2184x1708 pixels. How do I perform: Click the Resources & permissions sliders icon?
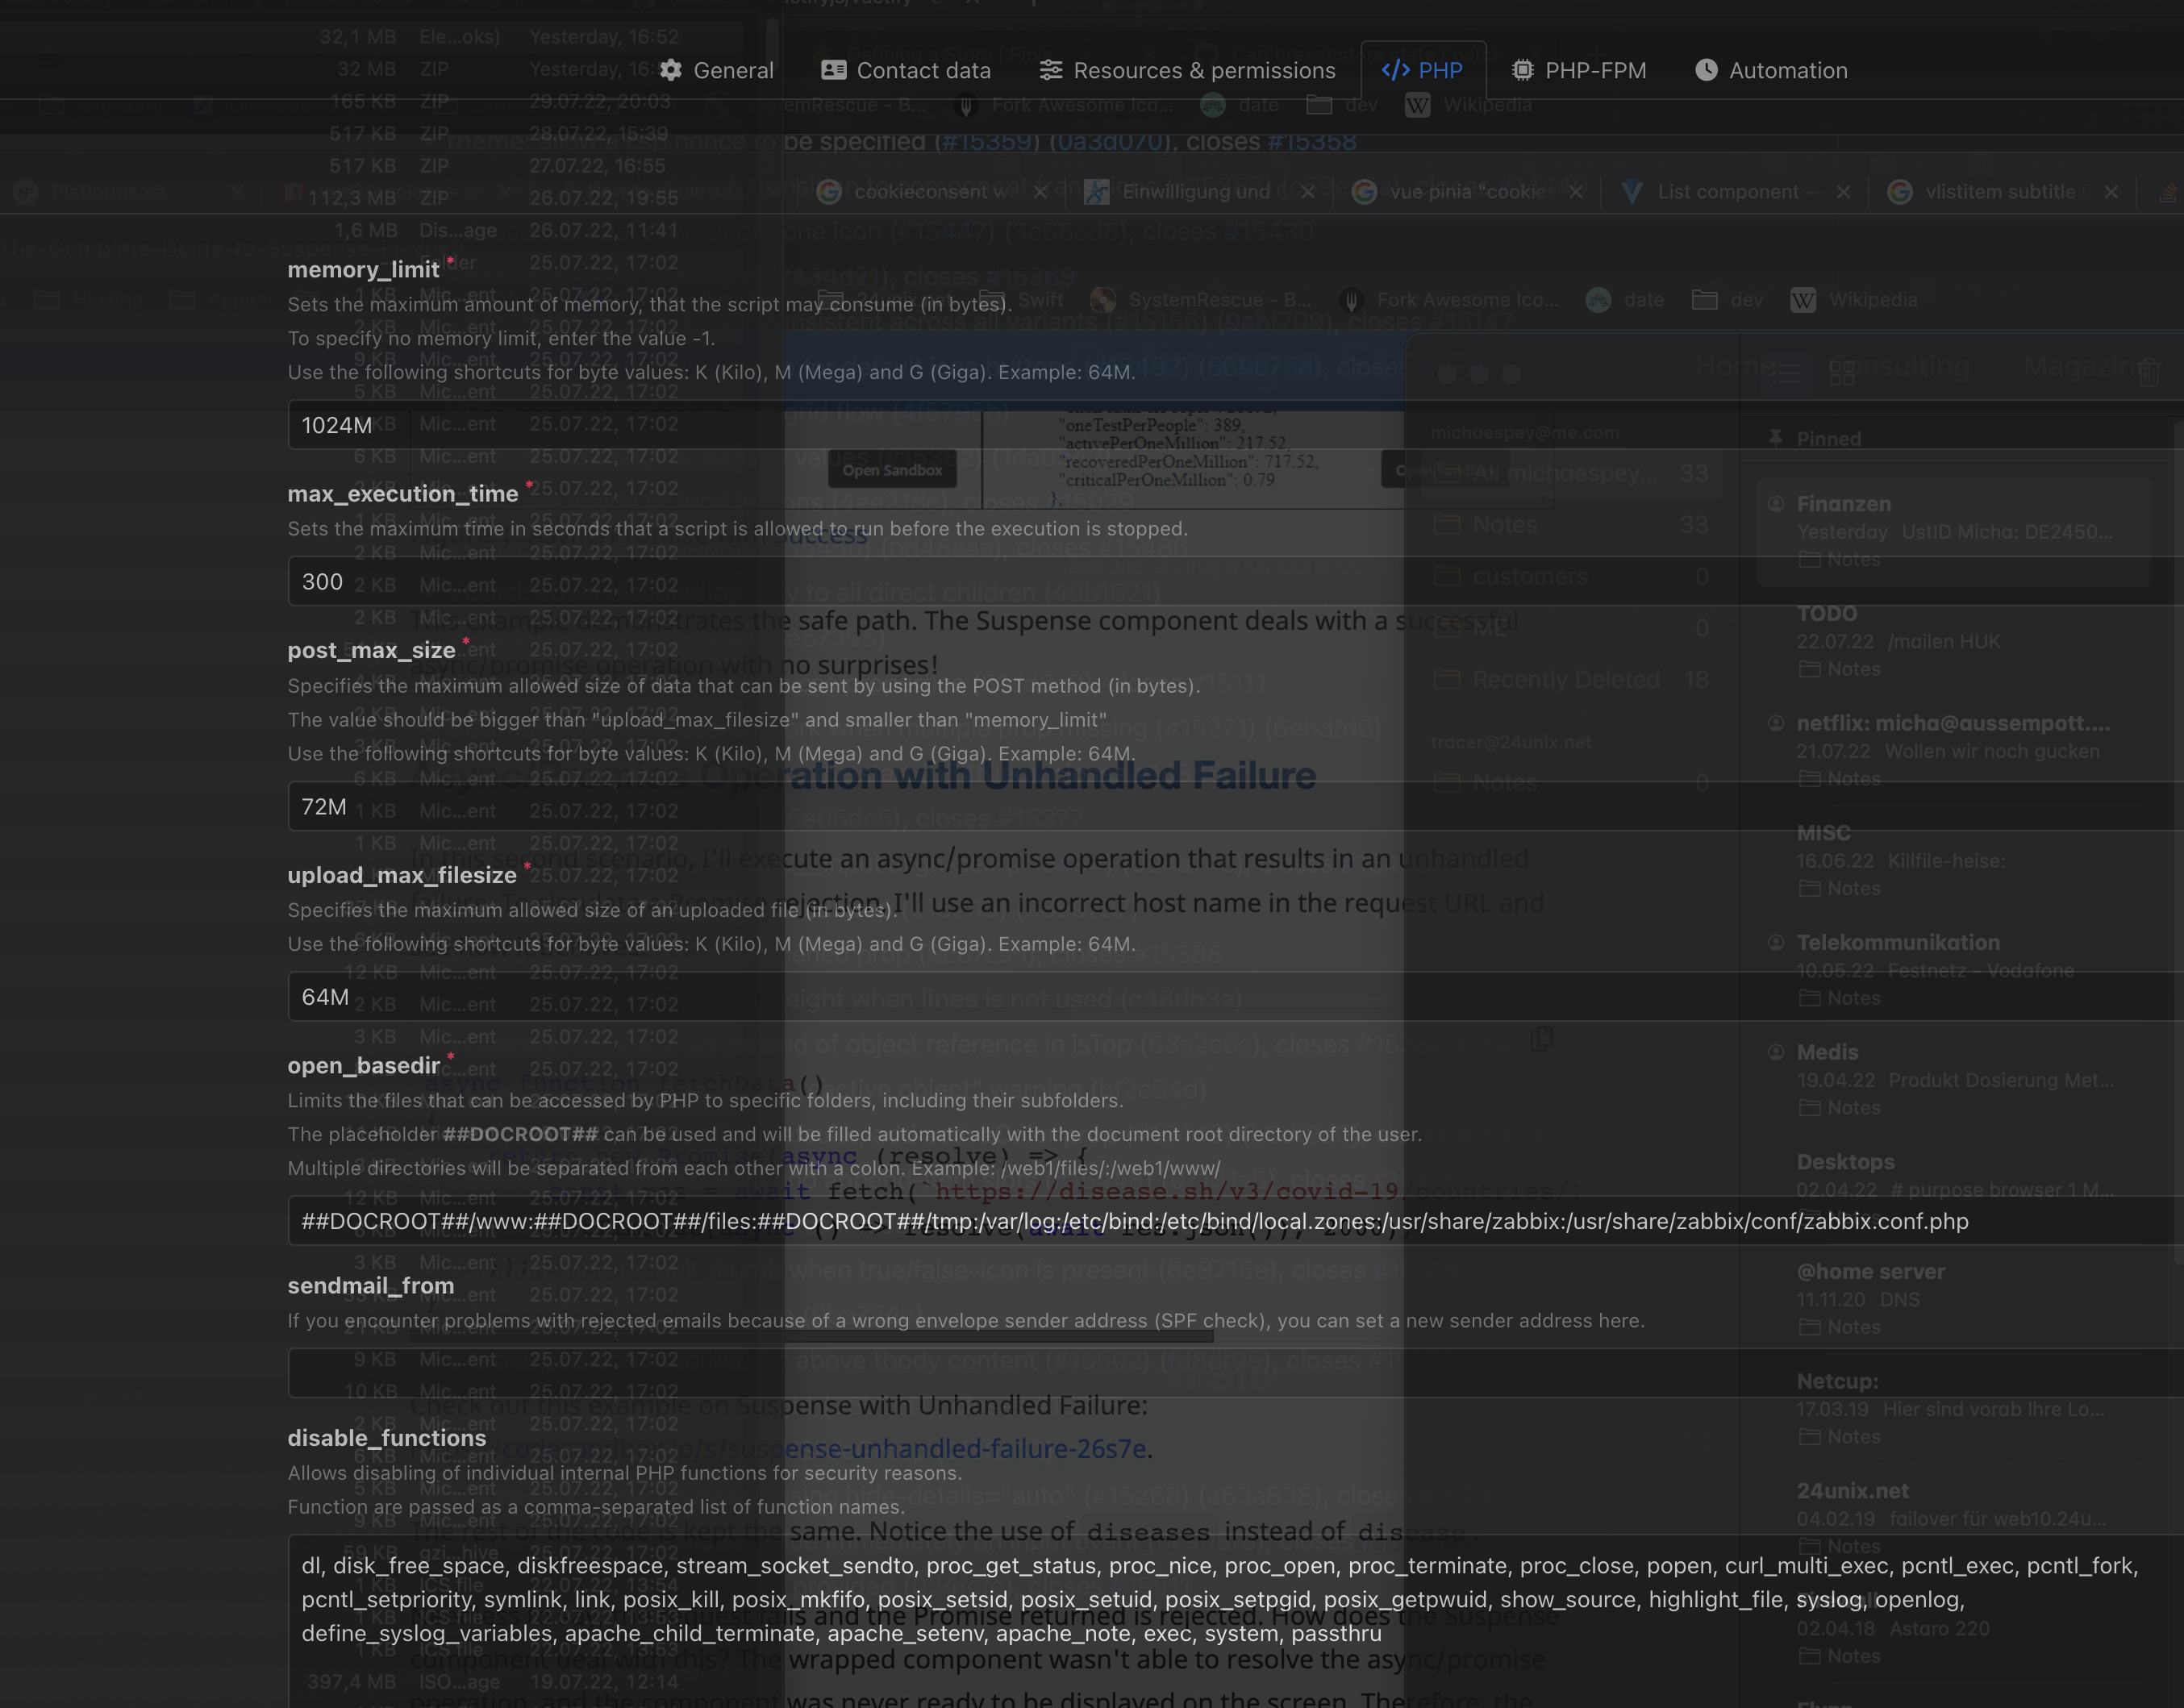1050,70
